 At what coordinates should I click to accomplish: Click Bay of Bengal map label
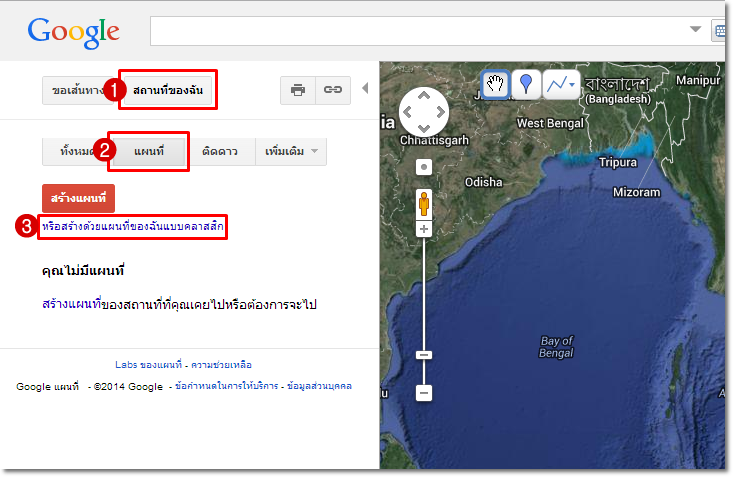click(x=556, y=347)
